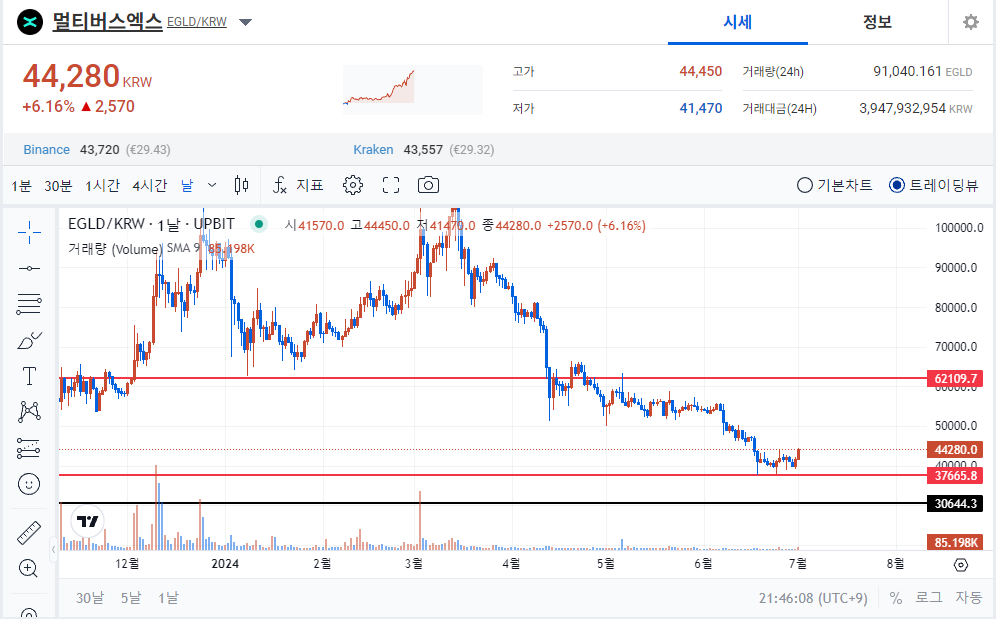This screenshot has height=619, width=996.
Task: Open the trend line drawing tool
Action: click(x=29, y=267)
